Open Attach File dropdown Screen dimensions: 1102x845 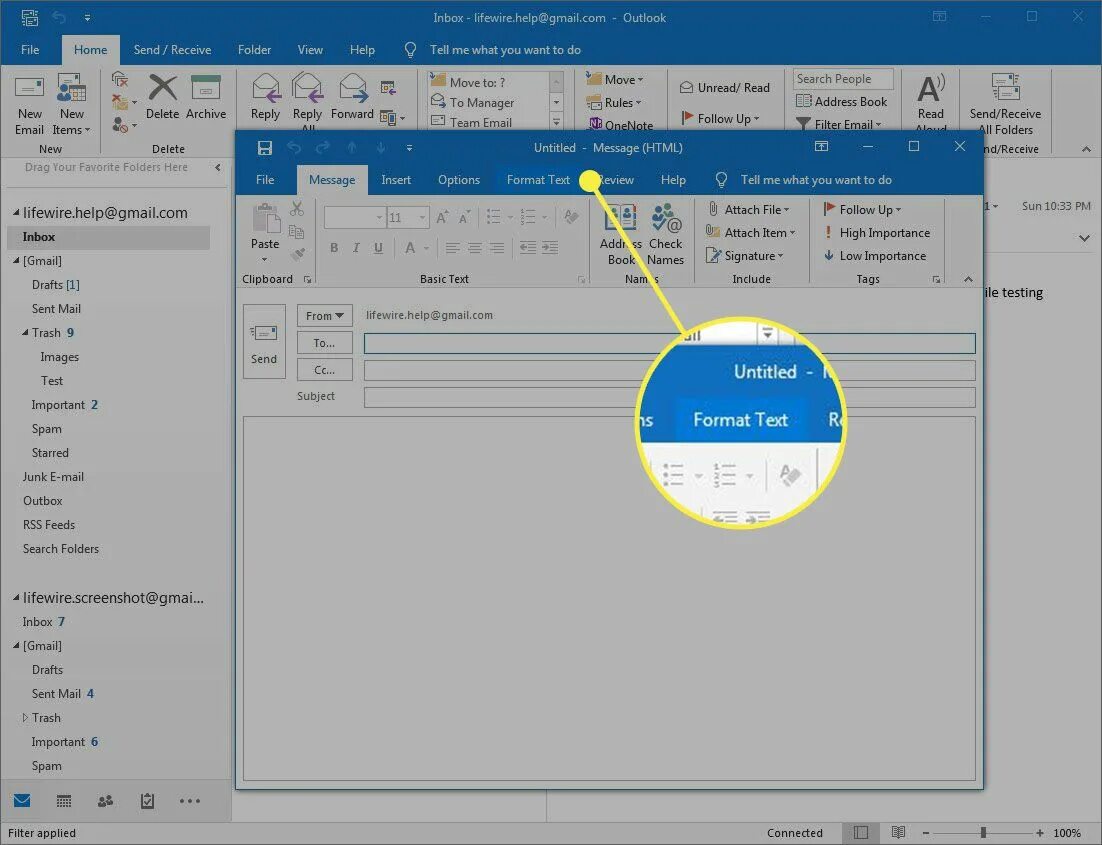[748, 209]
